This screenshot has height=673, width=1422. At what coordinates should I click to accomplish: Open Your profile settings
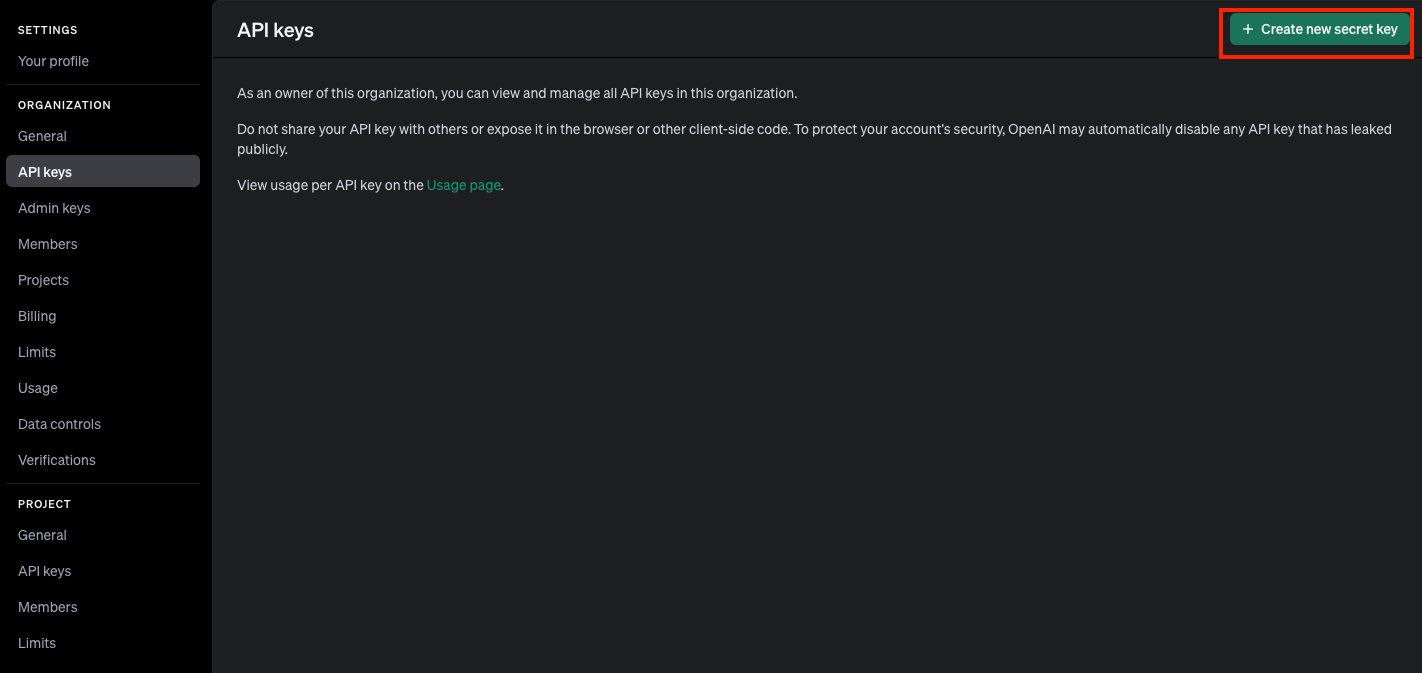[53, 61]
